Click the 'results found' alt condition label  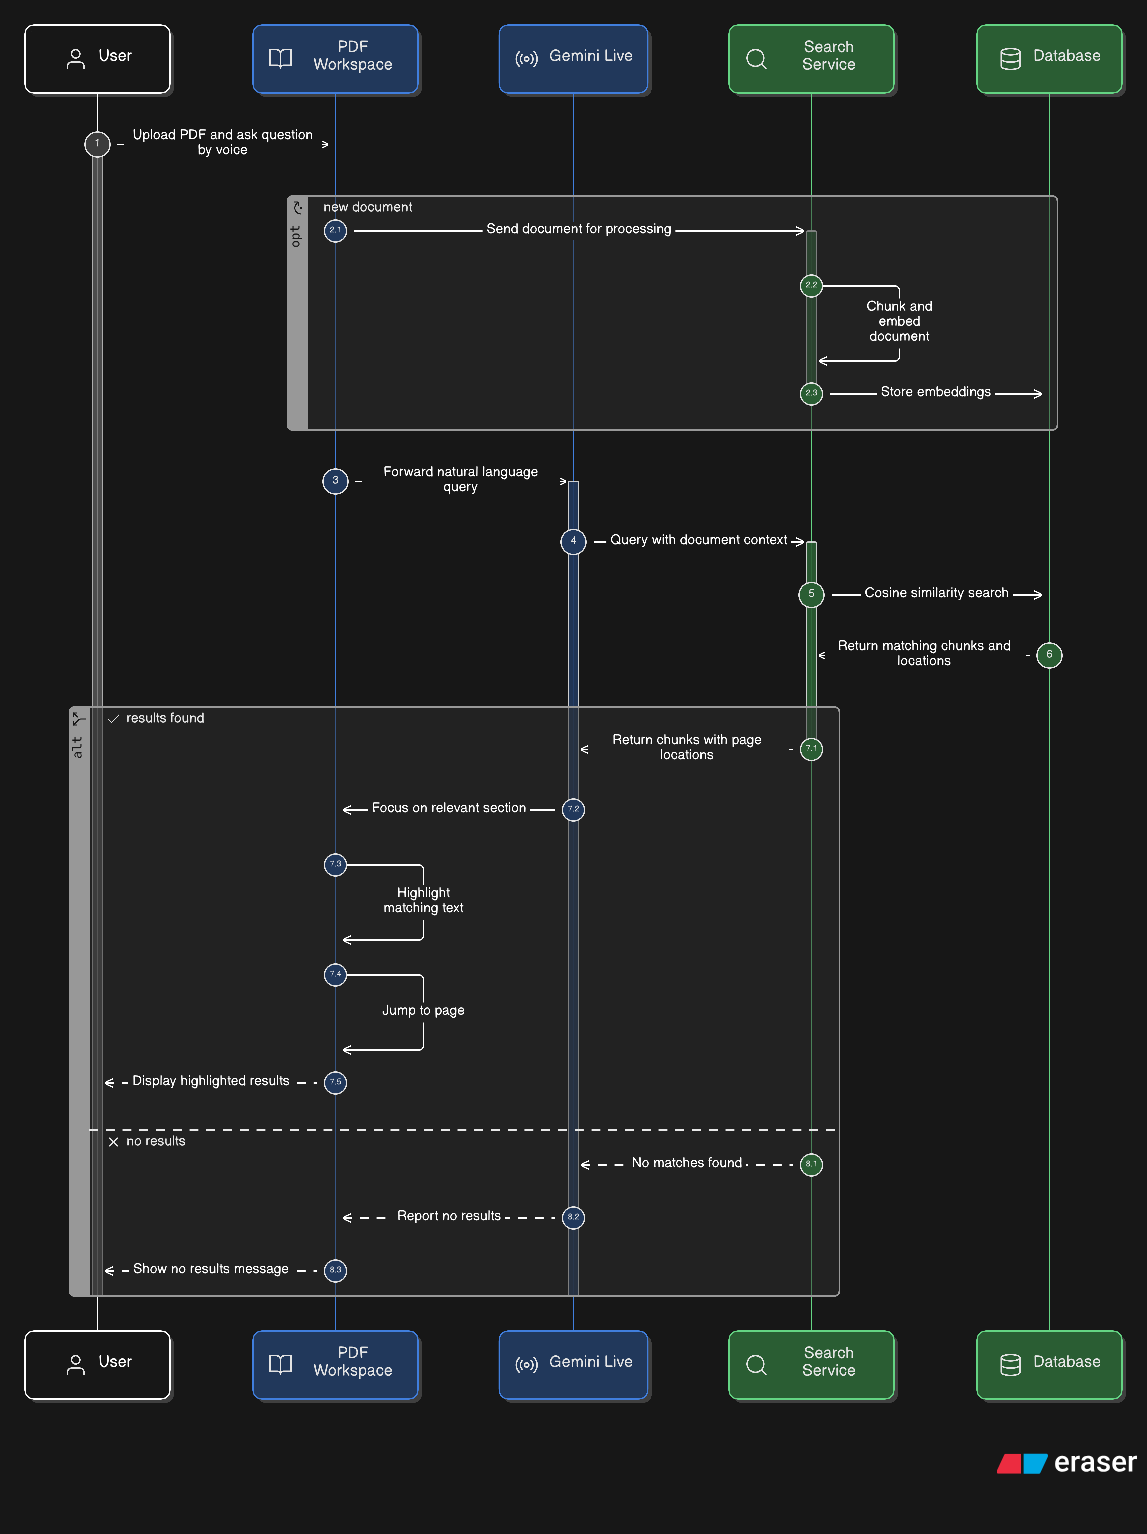click(165, 718)
